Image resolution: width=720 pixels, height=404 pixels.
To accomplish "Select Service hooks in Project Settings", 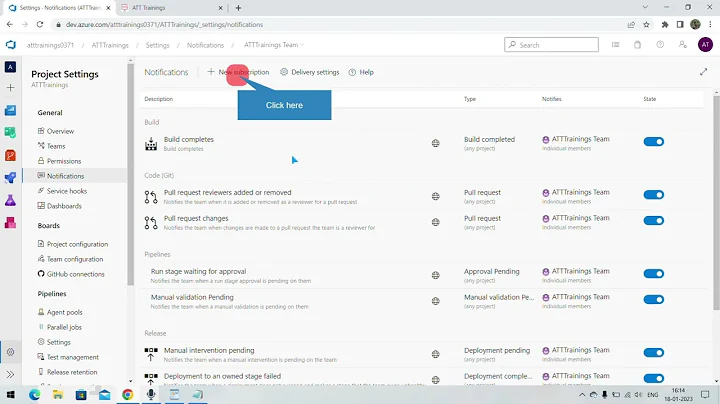I will click(x=67, y=191).
